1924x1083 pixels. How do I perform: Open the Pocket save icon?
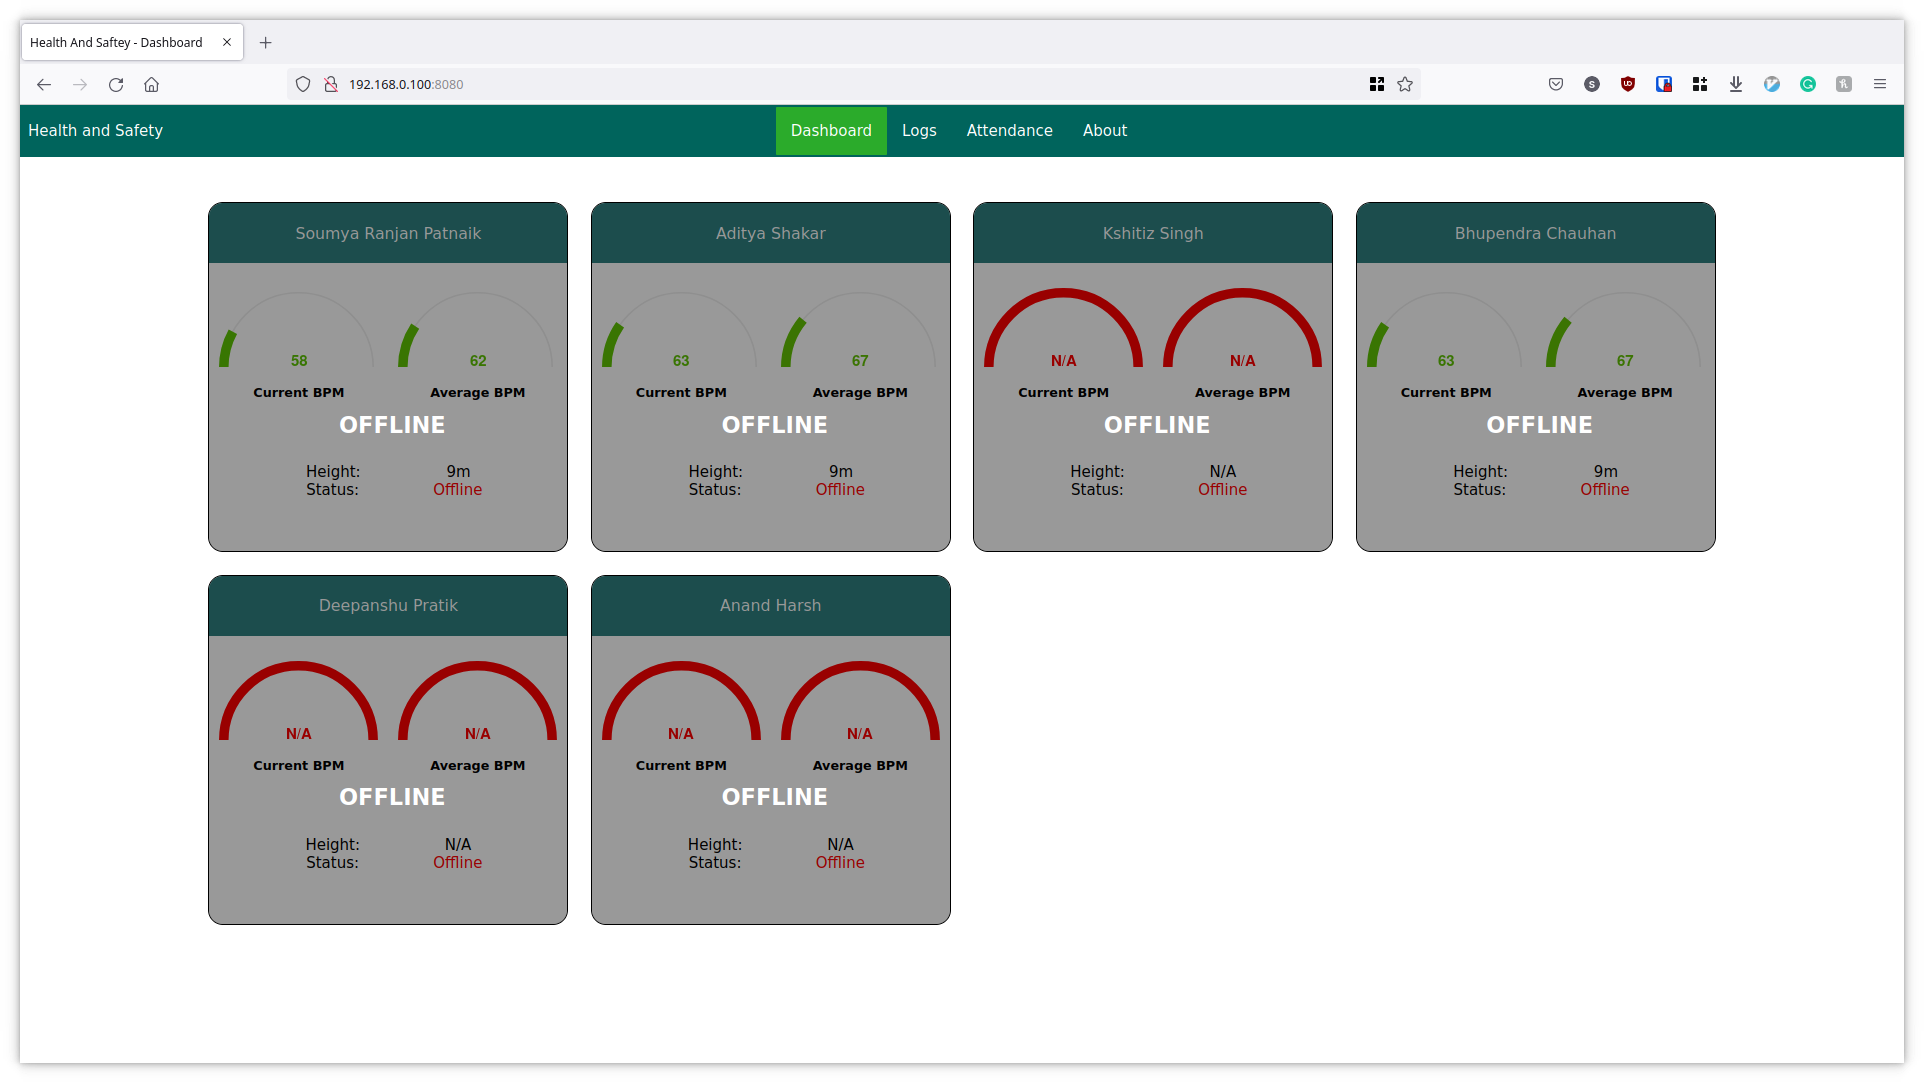click(1556, 84)
